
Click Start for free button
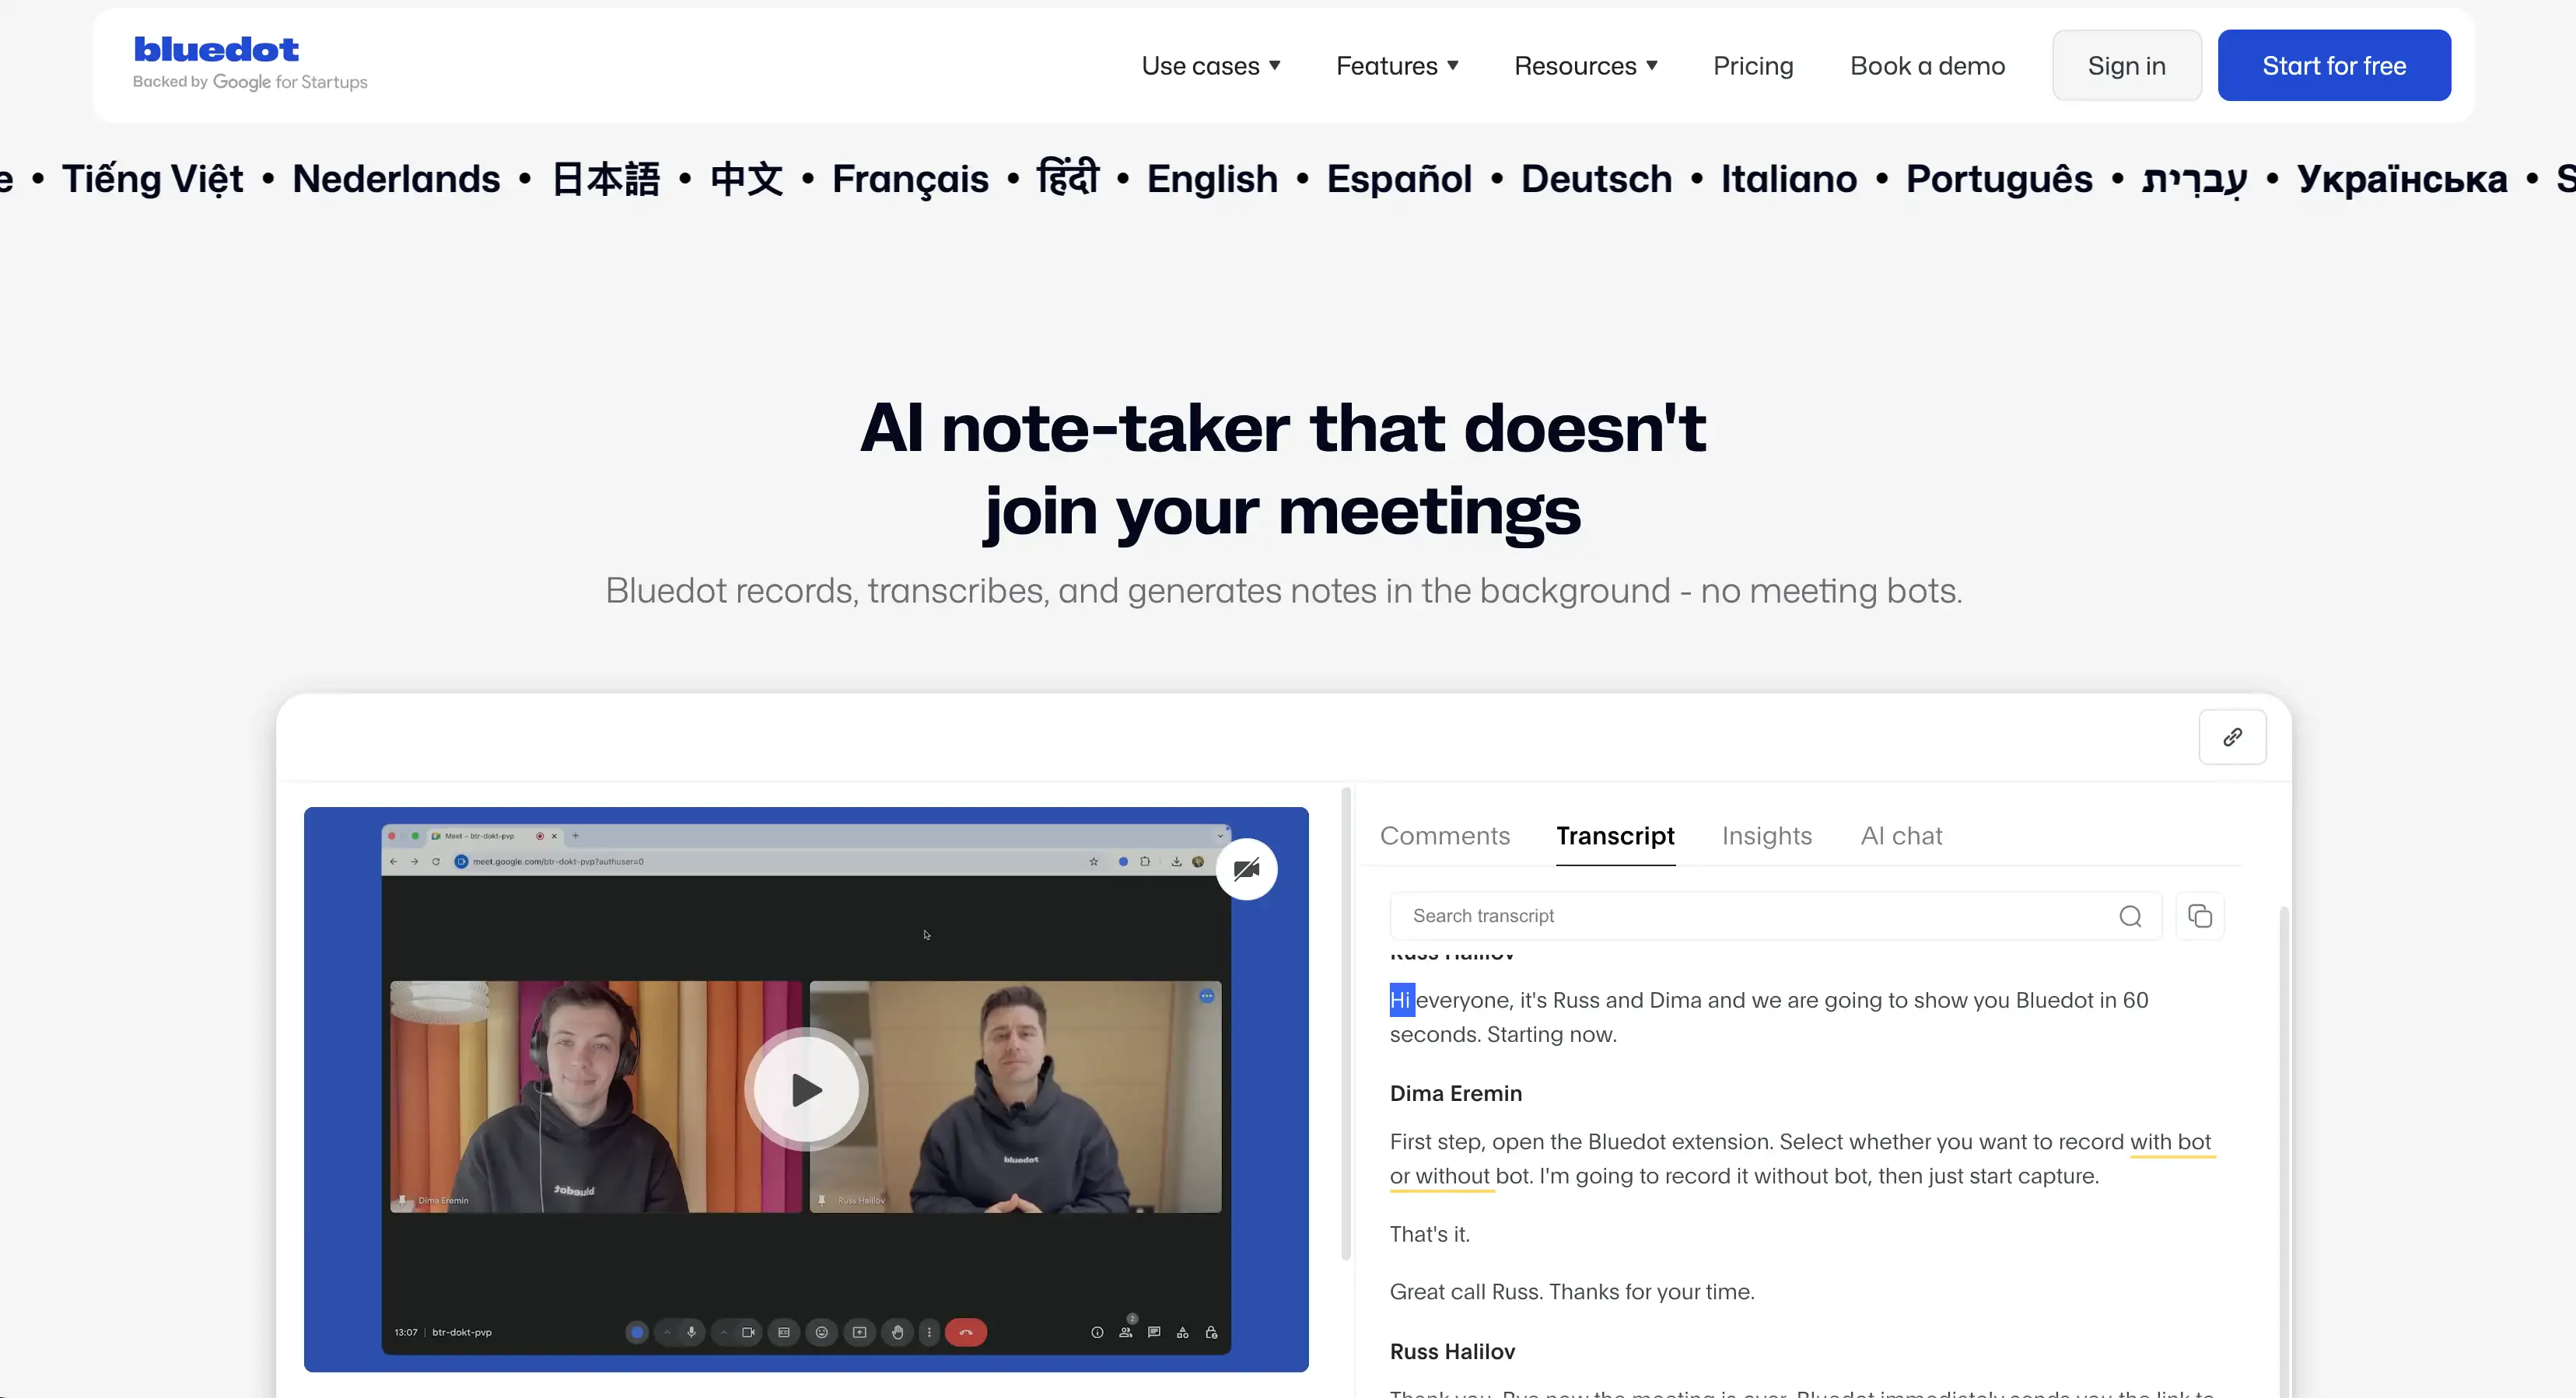pyautogui.click(x=2333, y=66)
